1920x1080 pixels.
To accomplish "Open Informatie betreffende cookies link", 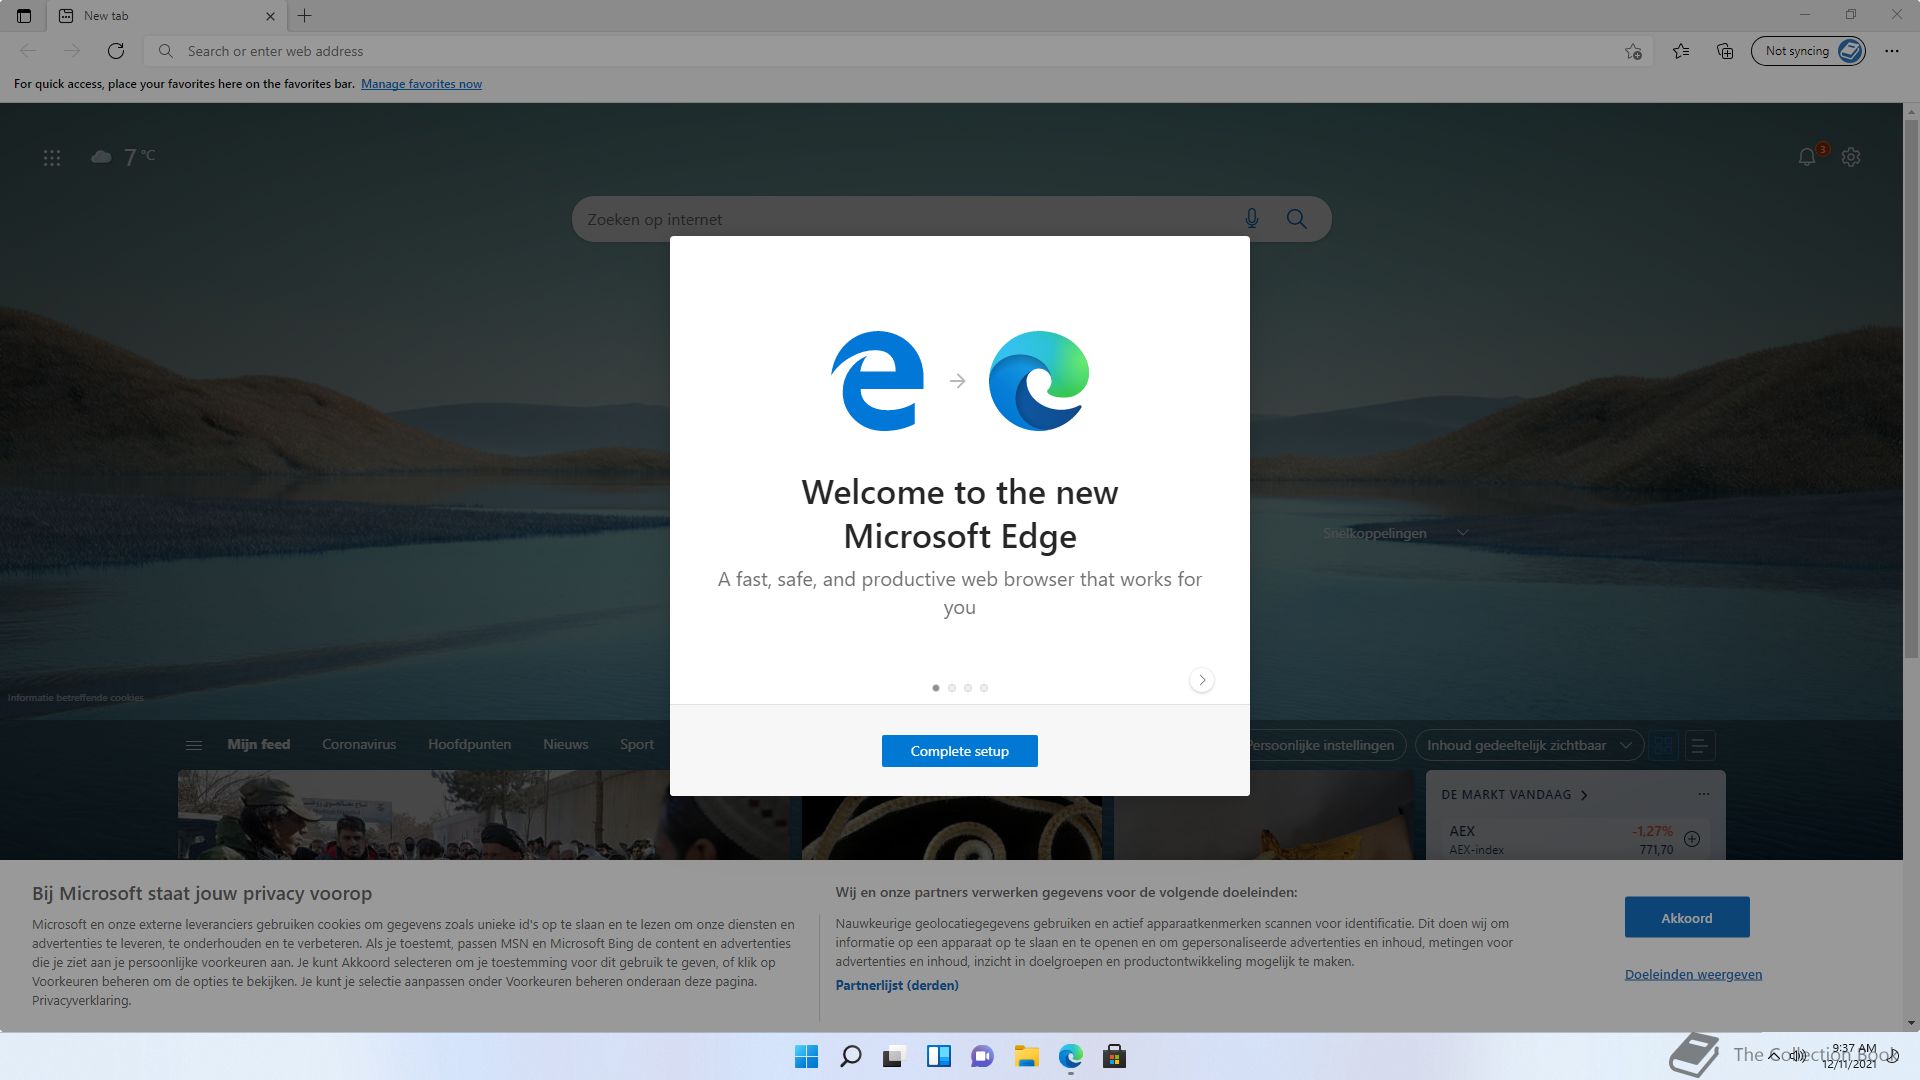I will click(76, 698).
